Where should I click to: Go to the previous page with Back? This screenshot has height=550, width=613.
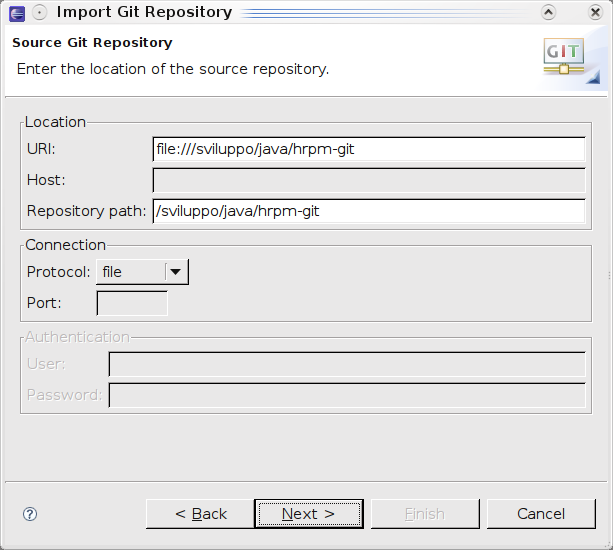200,514
